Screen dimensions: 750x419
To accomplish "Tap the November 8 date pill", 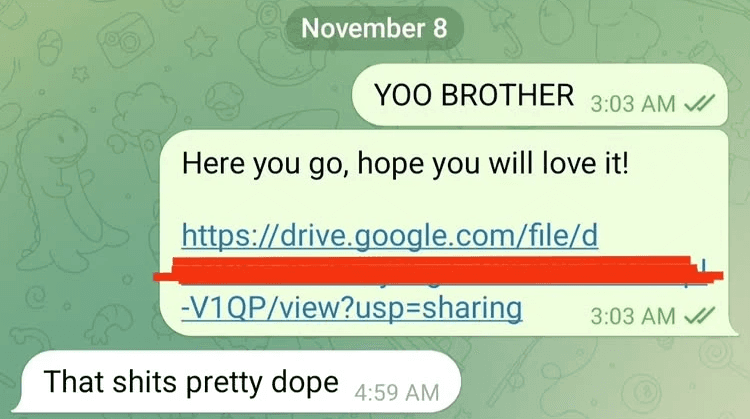I will click(374, 28).
